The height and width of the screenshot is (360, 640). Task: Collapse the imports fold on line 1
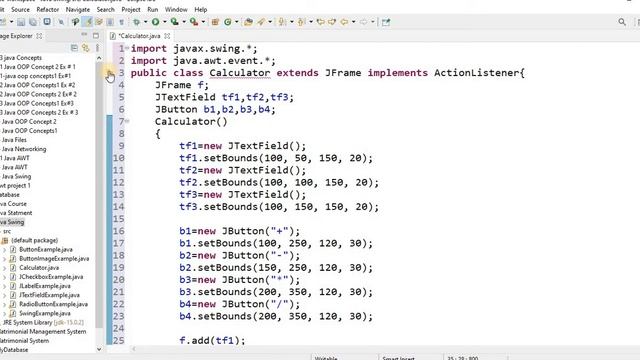[127, 48]
